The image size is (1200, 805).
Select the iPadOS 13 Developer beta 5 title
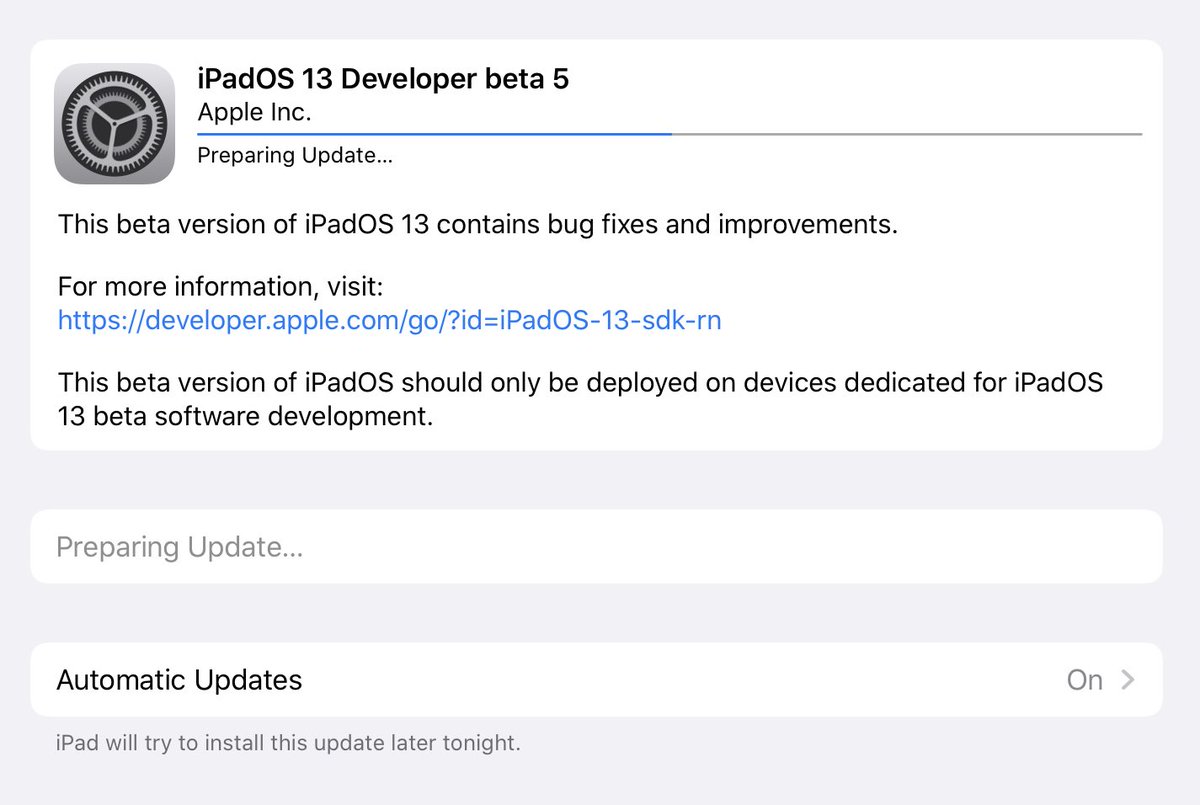383,78
